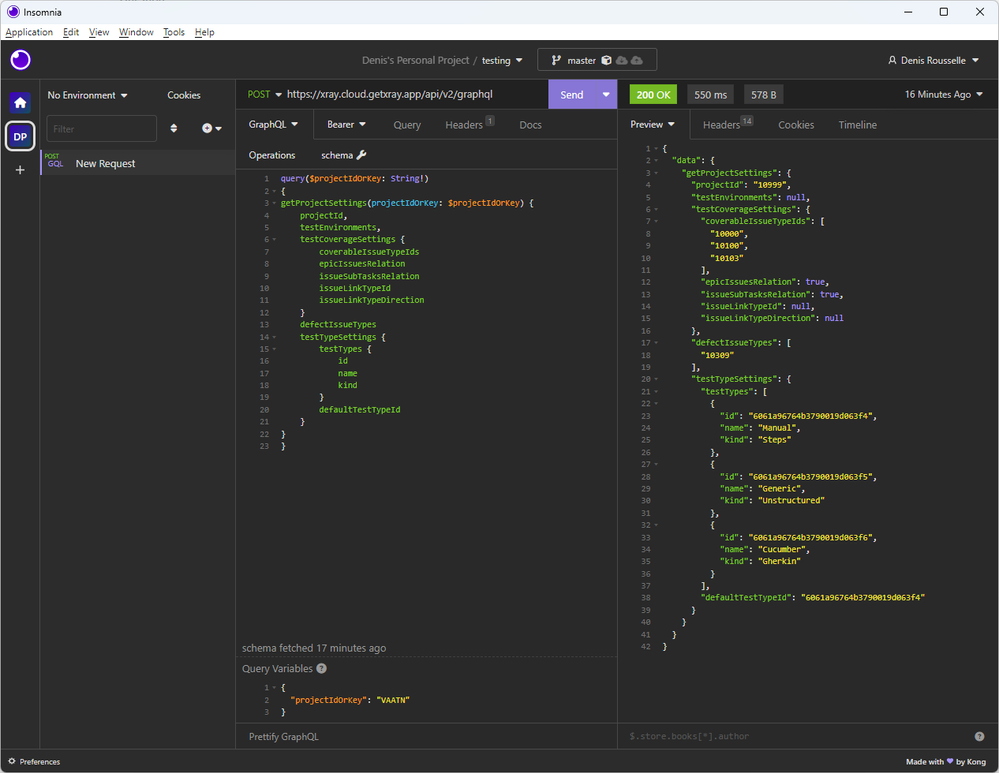Open Preferences via the gear icon
The image size is (999, 773).
pyautogui.click(x=11, y=762)
